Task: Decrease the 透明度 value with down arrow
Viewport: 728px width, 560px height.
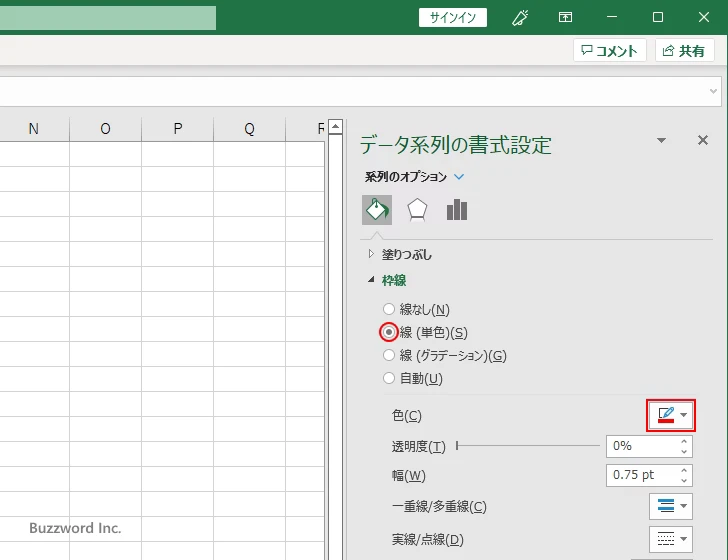Action: (x=684, y=451)
